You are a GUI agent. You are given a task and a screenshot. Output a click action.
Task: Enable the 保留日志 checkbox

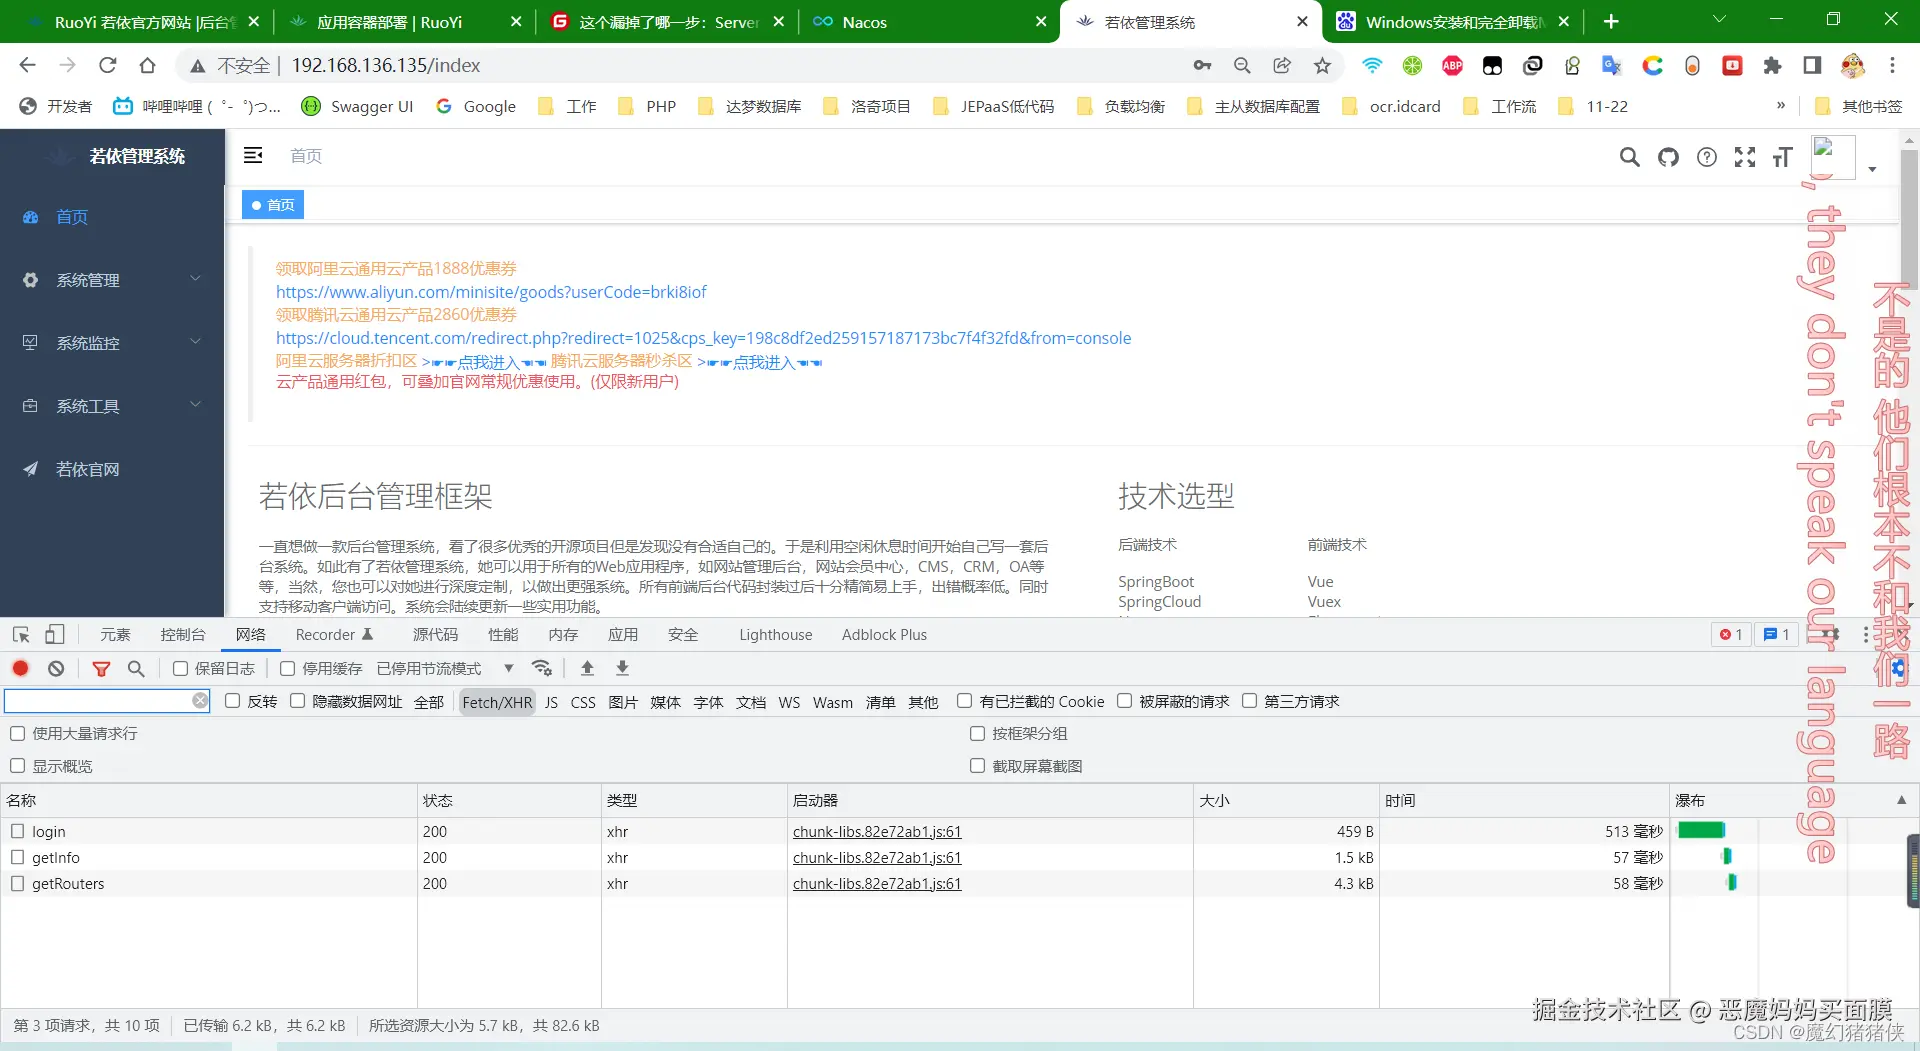[181, 668]
